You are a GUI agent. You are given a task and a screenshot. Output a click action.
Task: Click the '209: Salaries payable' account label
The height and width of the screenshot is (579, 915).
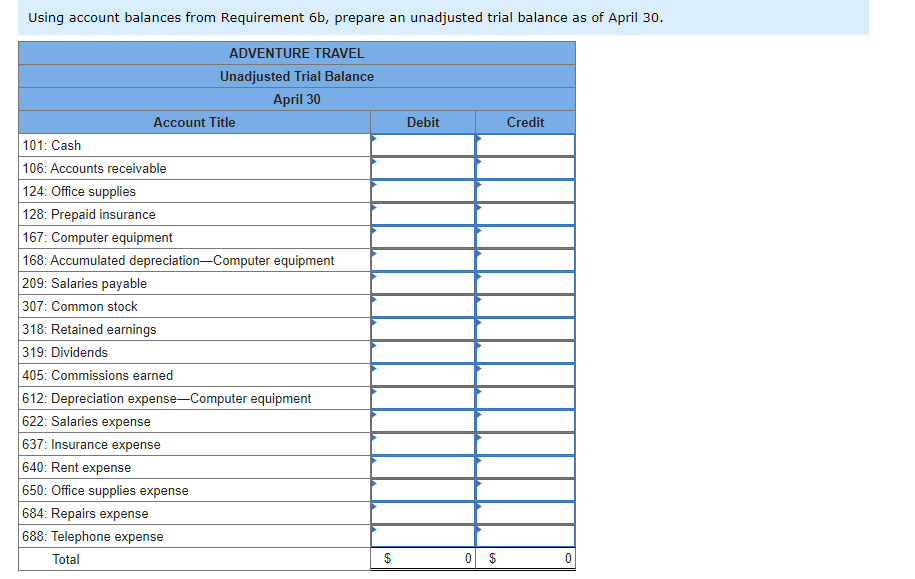pyautogui.click(x=85, y=284)
